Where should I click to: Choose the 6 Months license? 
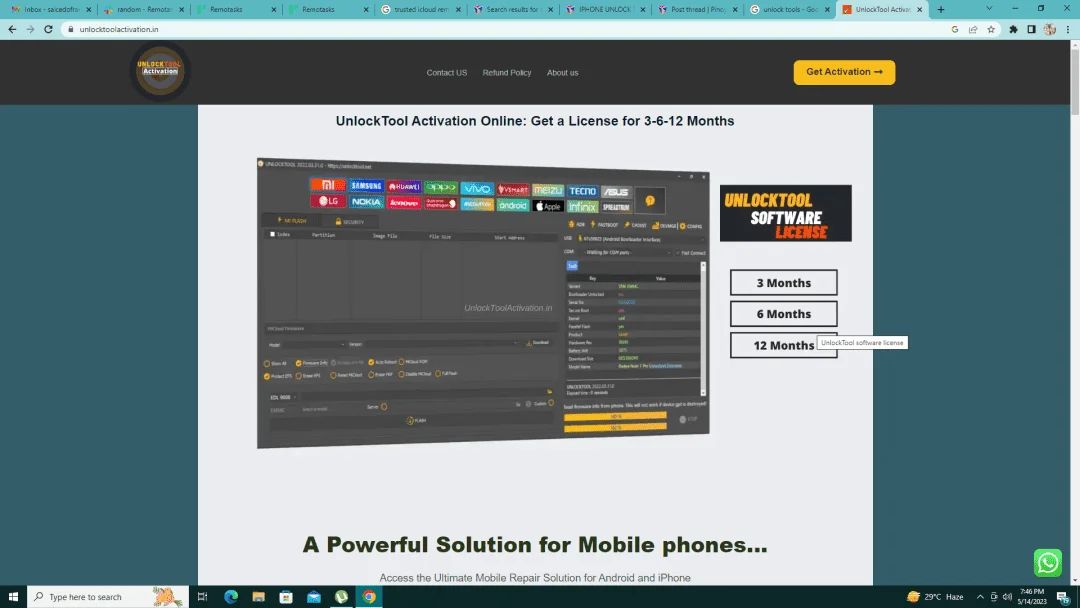click(784, 313)
